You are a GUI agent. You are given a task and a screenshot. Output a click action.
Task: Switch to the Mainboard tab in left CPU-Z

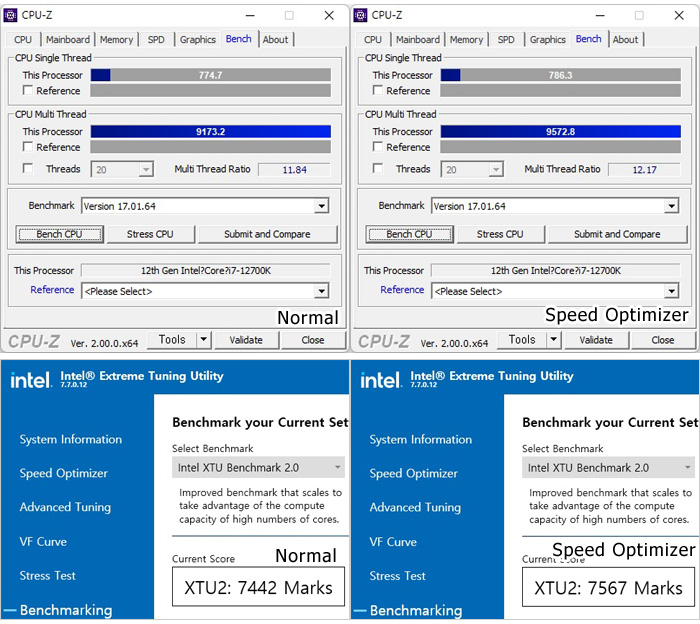coord(68,40)
